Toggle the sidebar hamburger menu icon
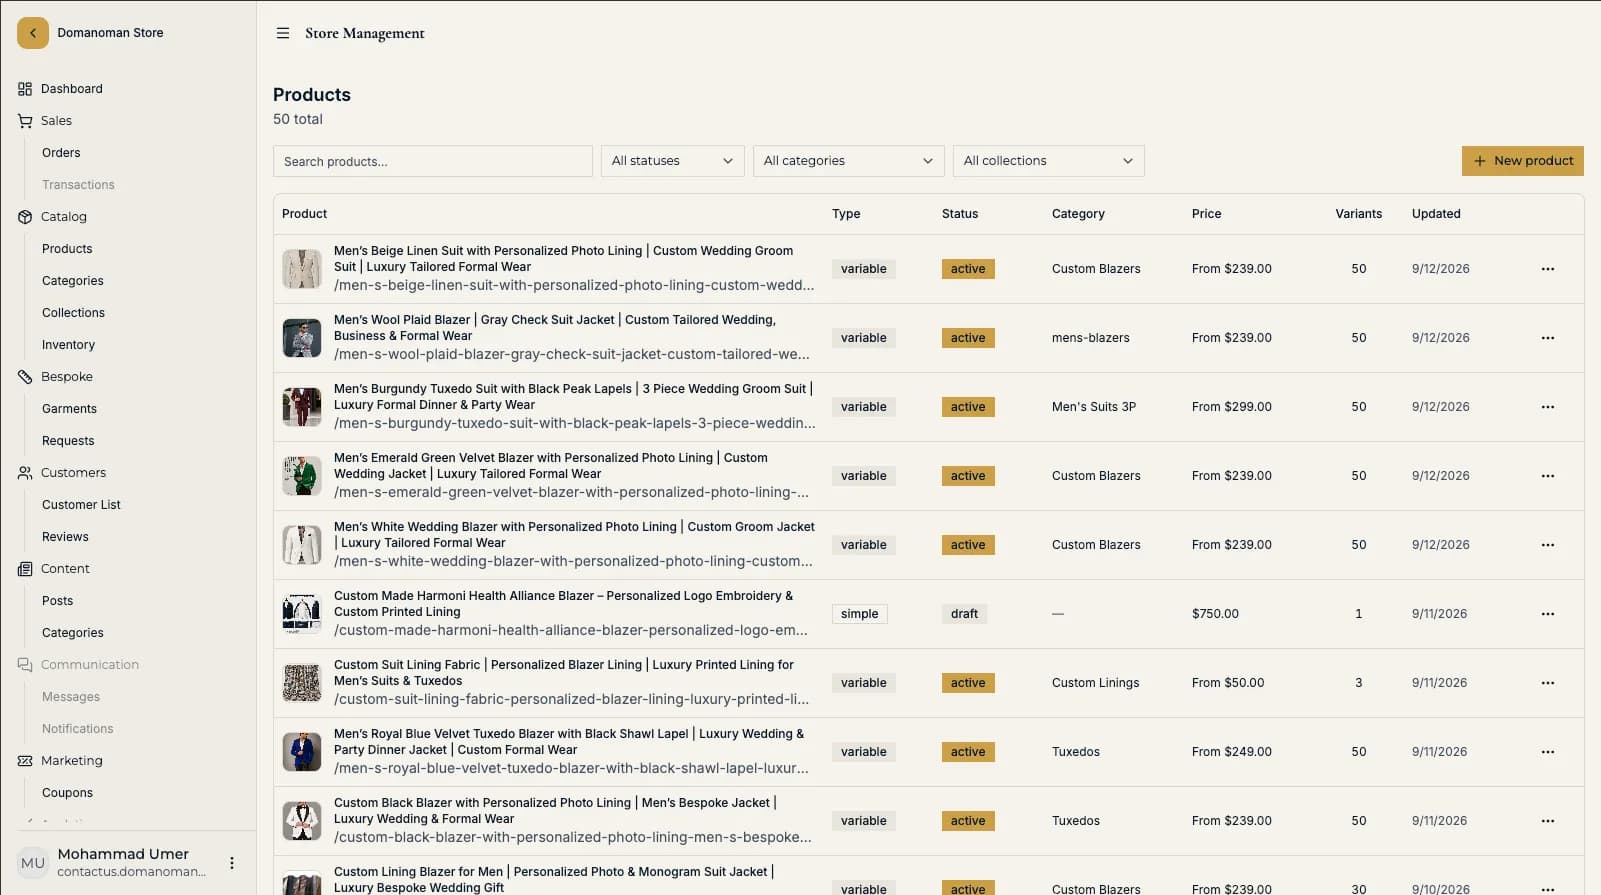1601x895 pixels. pos(283,33)
